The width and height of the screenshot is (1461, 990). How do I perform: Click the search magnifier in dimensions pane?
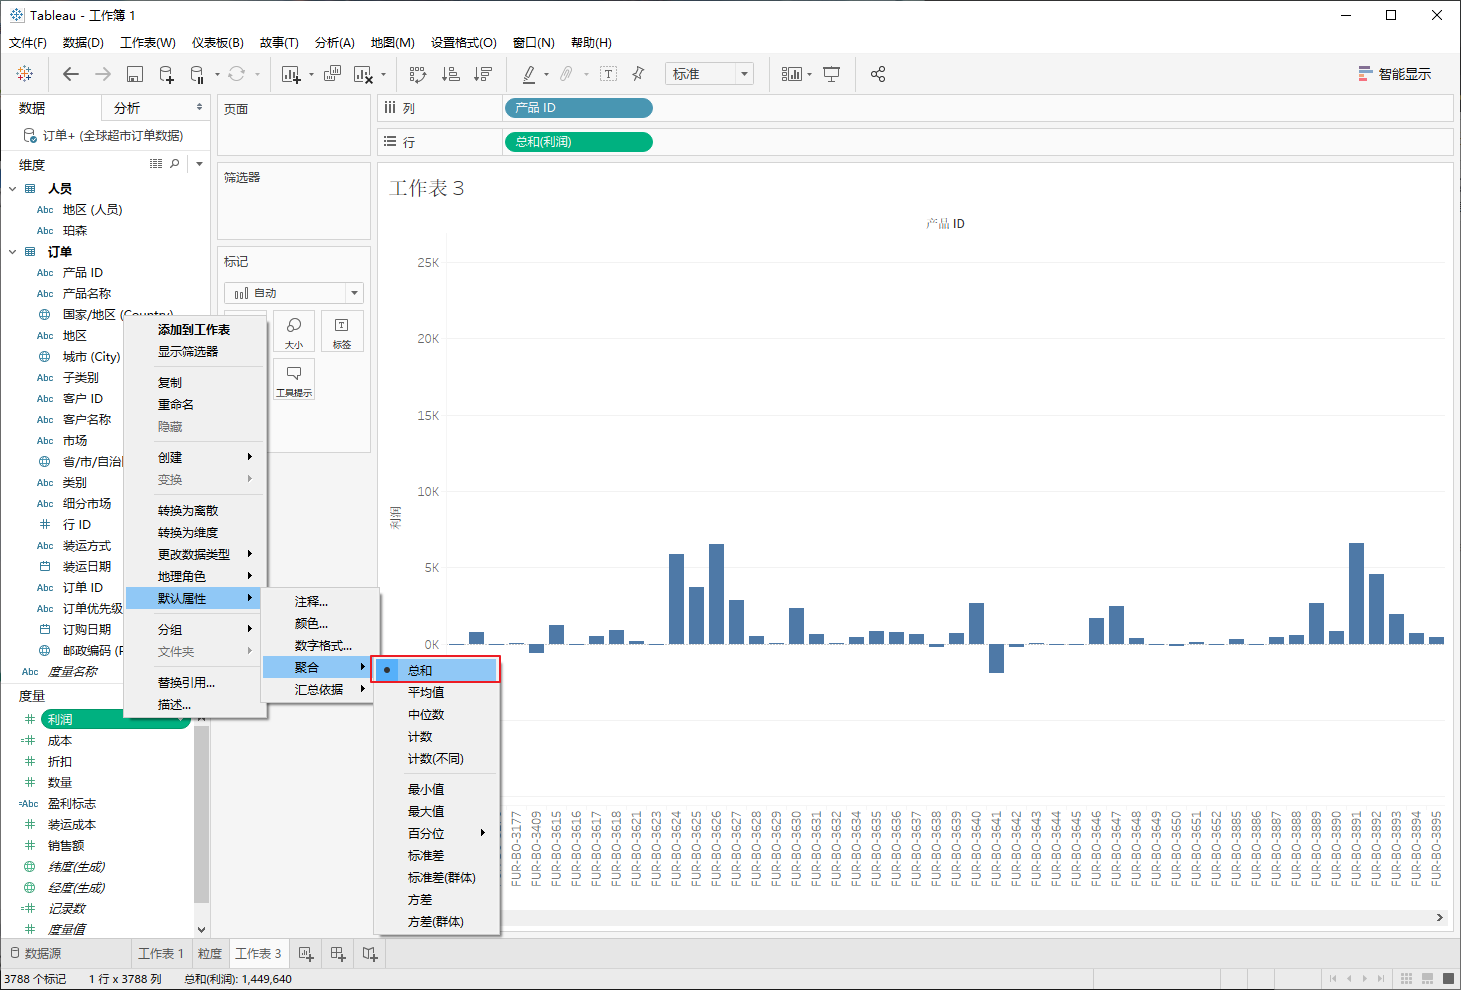(x=175, y=164)
